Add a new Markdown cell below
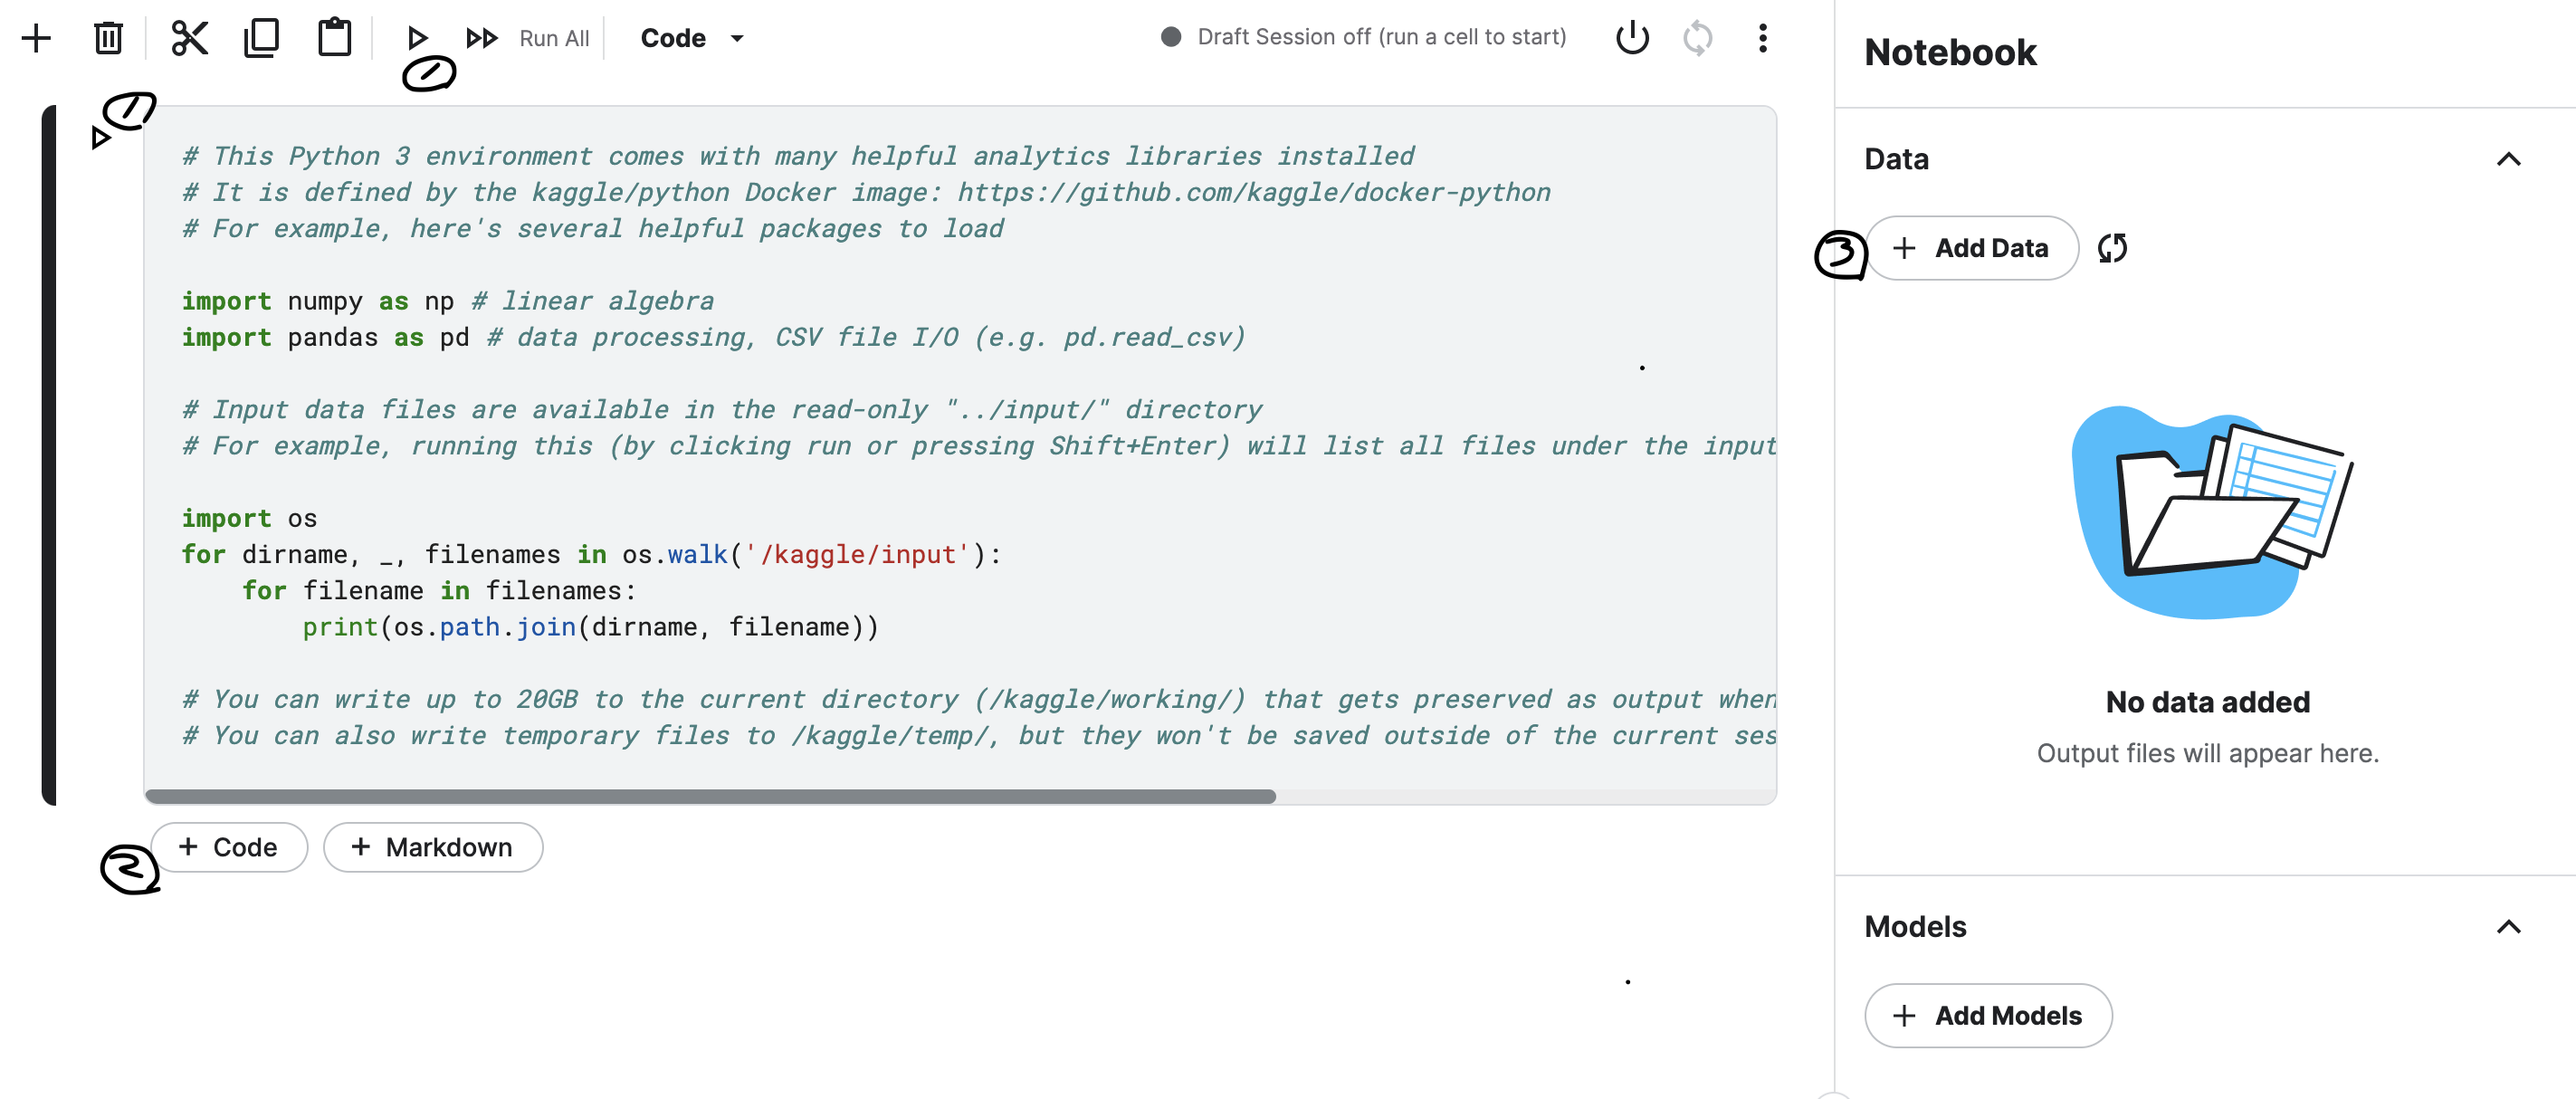Viewport: 2576px width, 1099px height. [x=433, y=847]
